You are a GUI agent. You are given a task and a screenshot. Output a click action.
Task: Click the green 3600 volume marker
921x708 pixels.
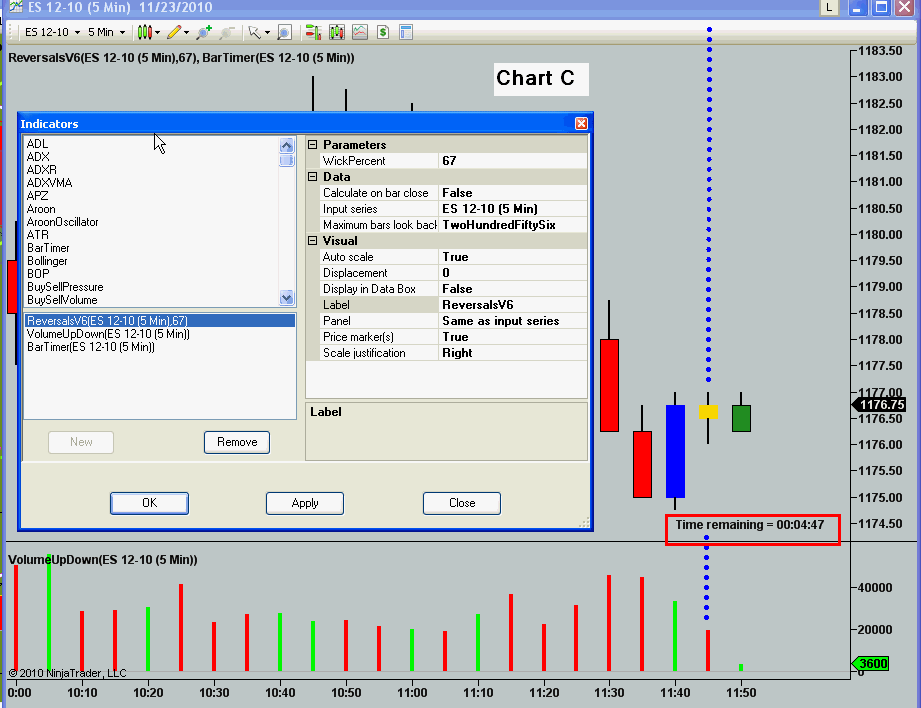pos(869,664)
